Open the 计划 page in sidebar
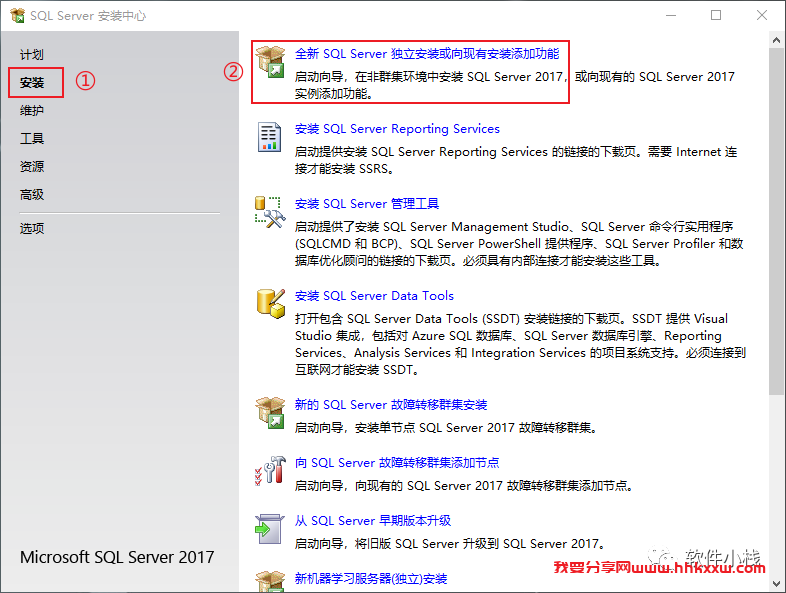This screenshot has height=593, width=786. [32, 55]
